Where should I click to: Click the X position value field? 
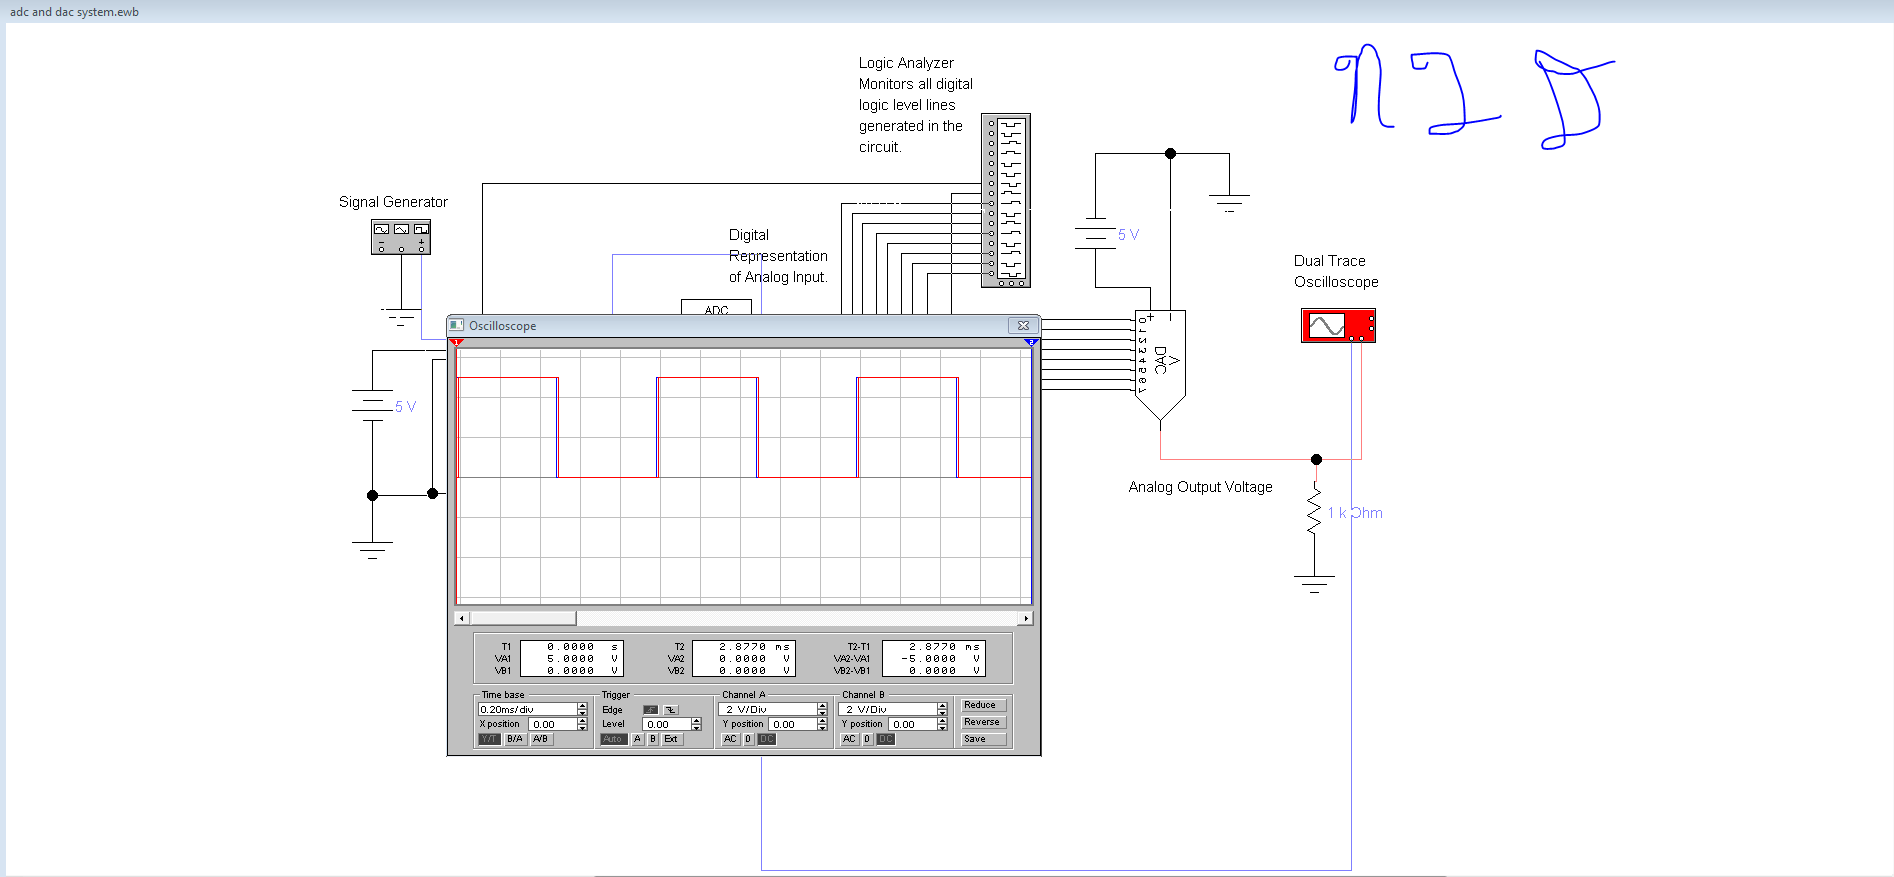[x=553, y=724]
